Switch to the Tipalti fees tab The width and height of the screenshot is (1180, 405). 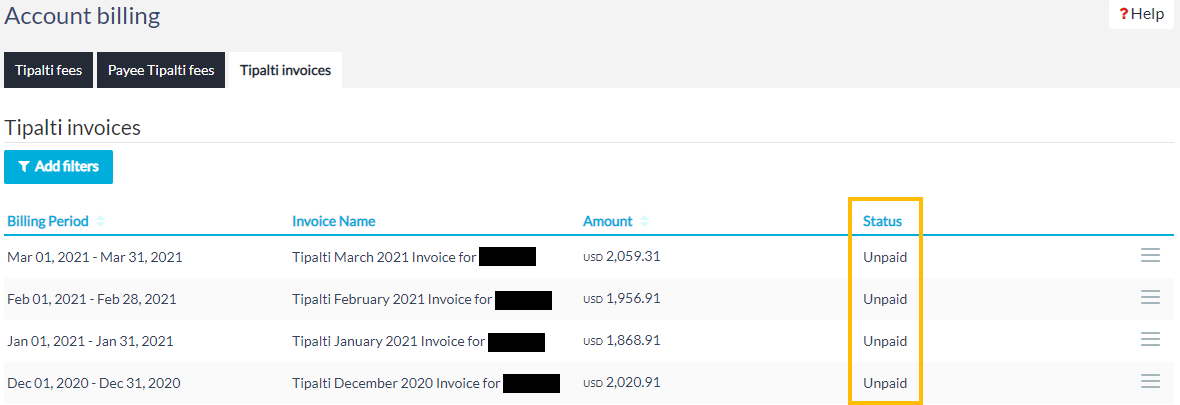click(48, 70)
